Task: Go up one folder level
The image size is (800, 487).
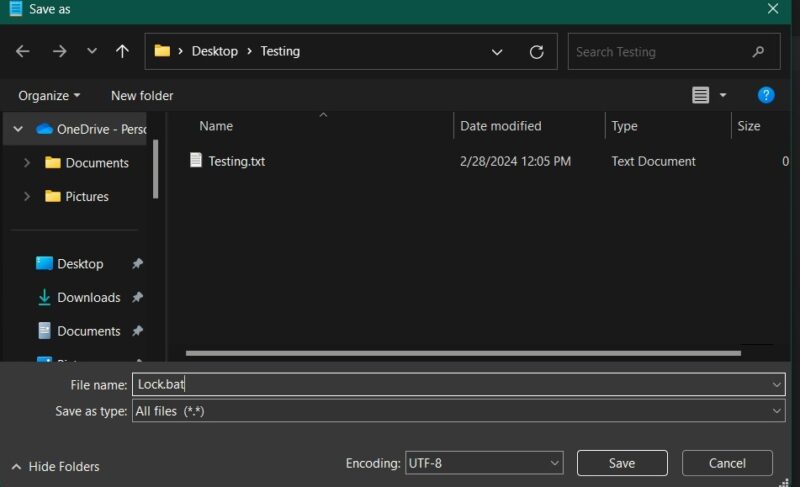Action: click(122, 51)
